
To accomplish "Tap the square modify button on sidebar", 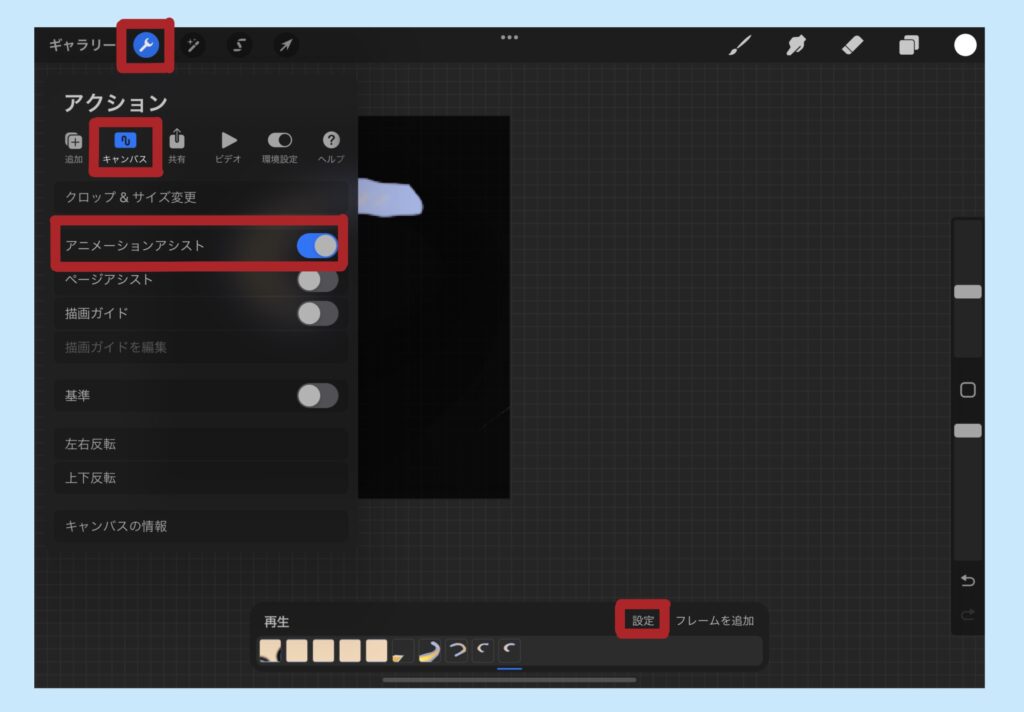I will (968, 390).
